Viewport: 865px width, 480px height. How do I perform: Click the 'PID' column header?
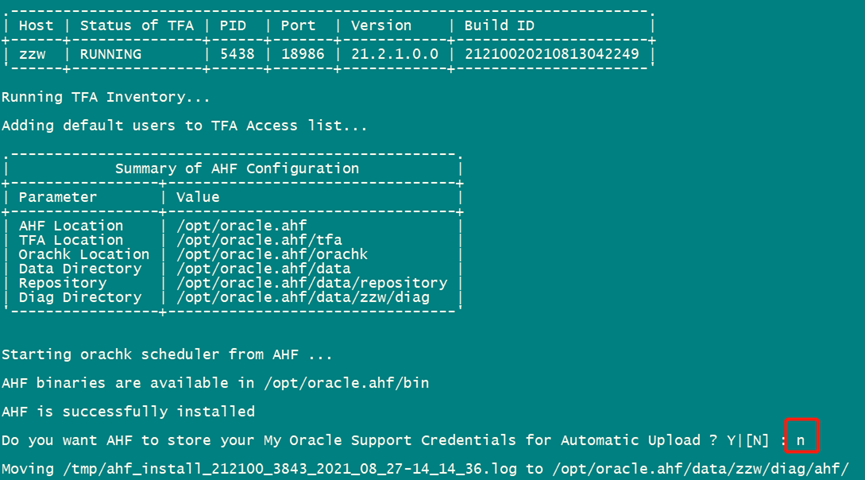coord(233,25)
